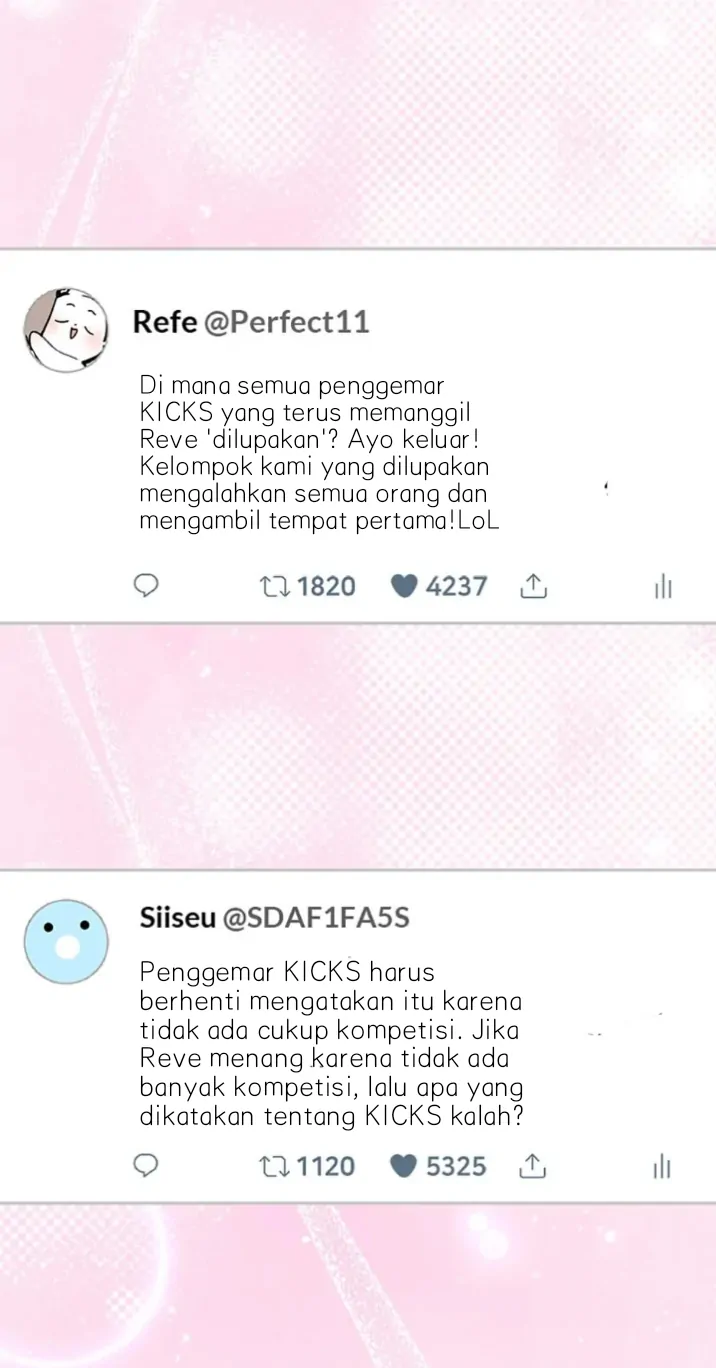
Task: Retweet Siiseu's post with 1120 retweets
Action: [x=273, y=1166]
